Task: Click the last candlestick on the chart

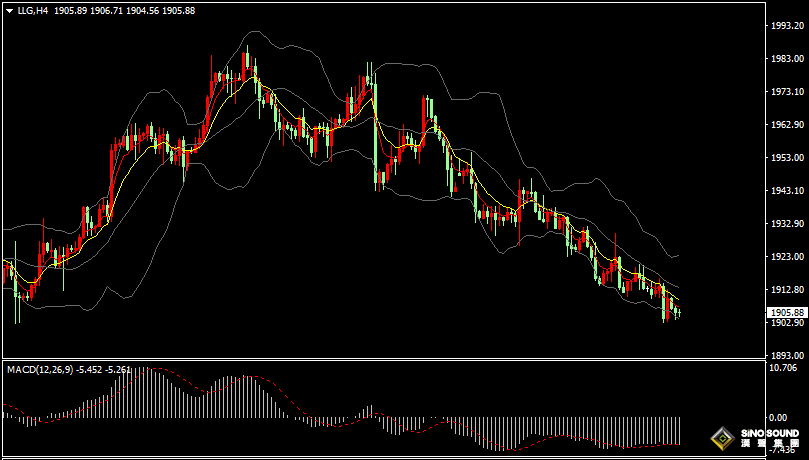Action: tap(678, 313)
